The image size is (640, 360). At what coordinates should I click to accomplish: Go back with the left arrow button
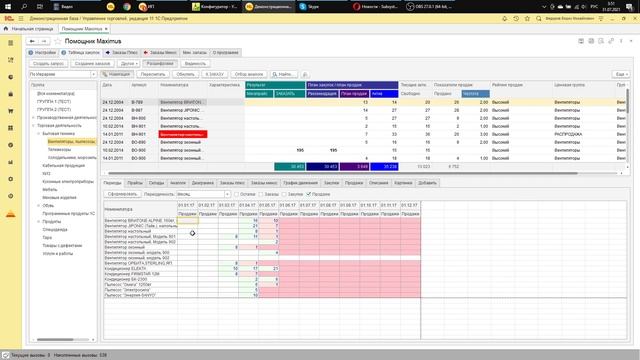tap(32, 41)
